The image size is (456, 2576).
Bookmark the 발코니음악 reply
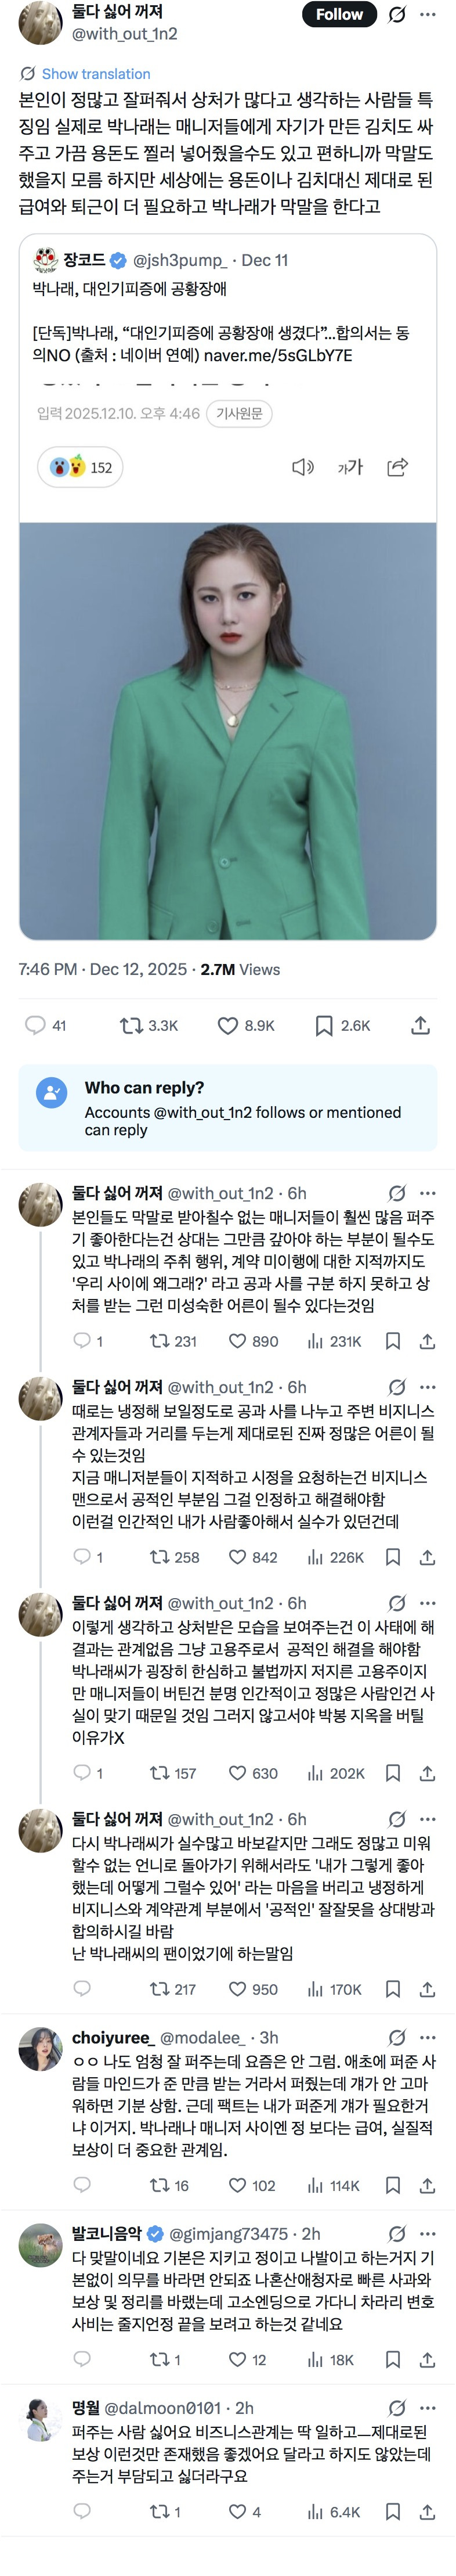[393, 2360]
